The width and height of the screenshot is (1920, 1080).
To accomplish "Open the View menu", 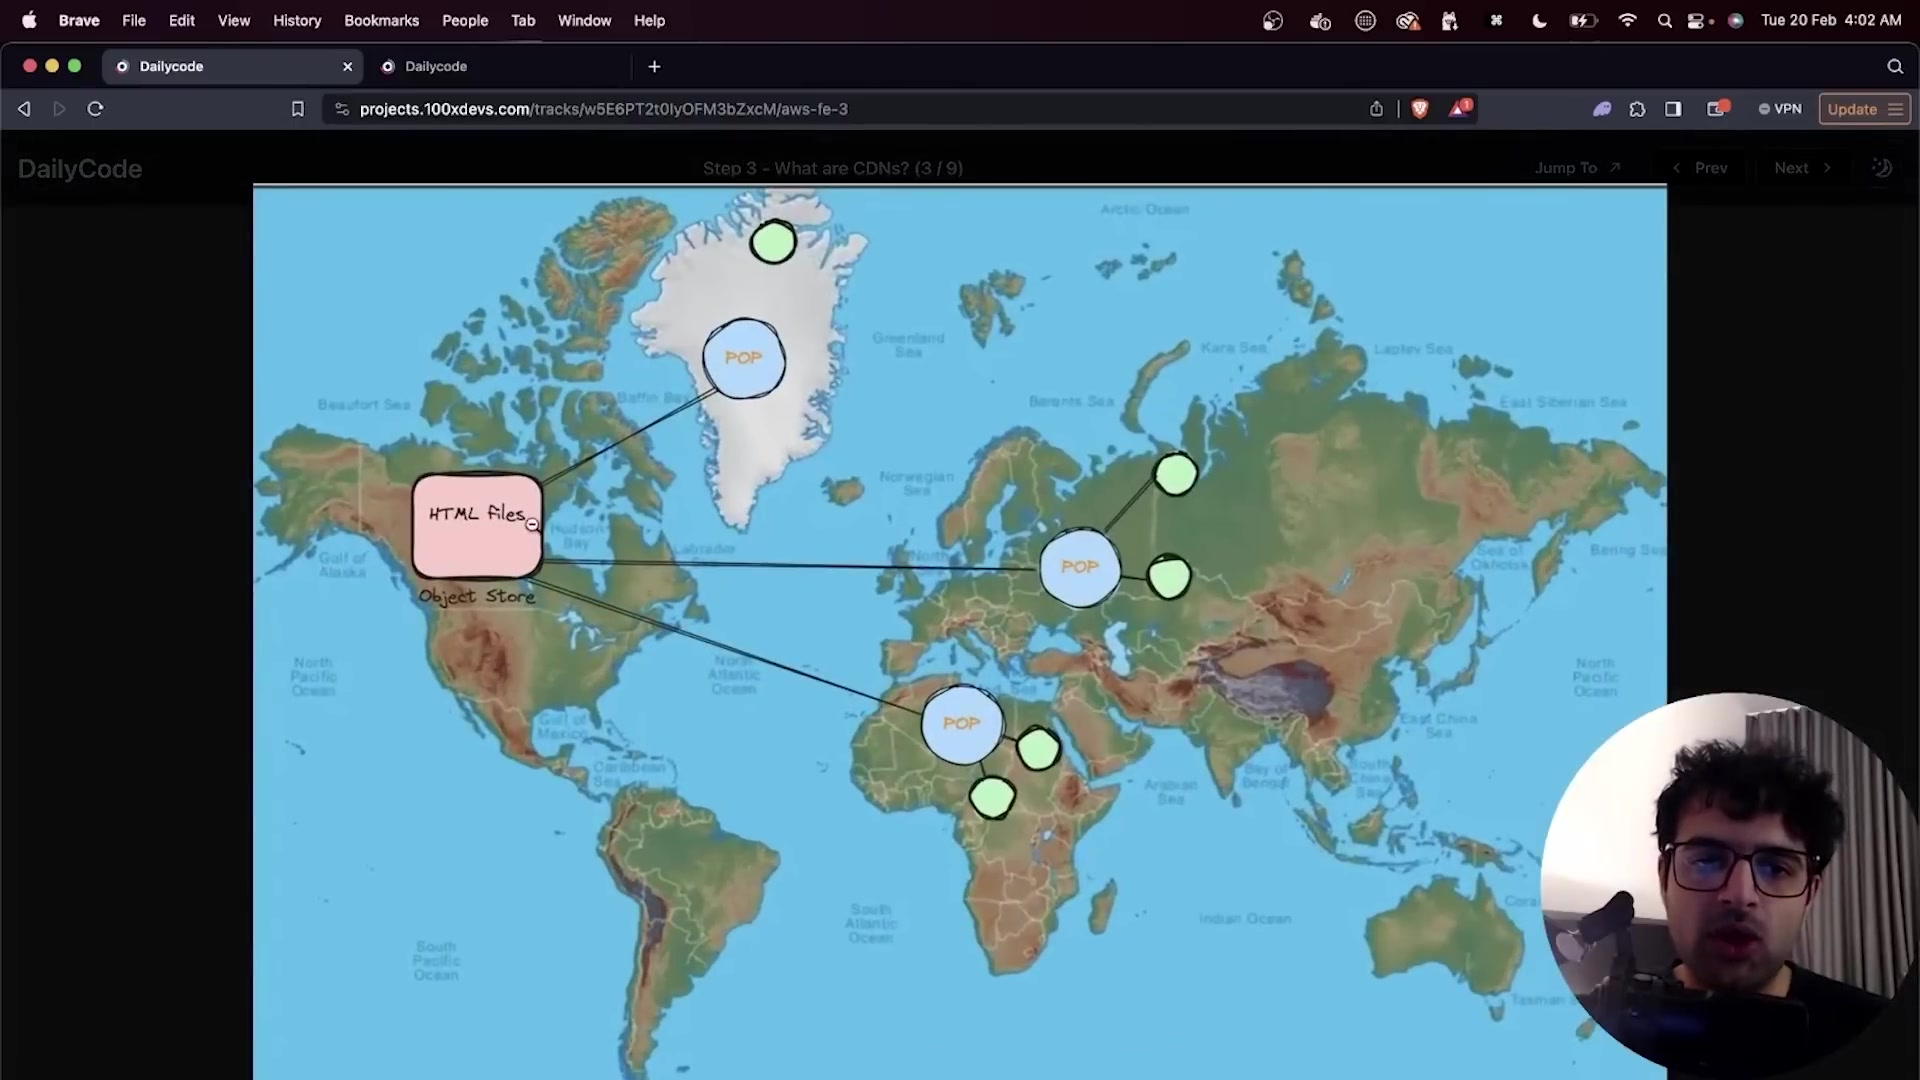I will (x=234, y=20).
